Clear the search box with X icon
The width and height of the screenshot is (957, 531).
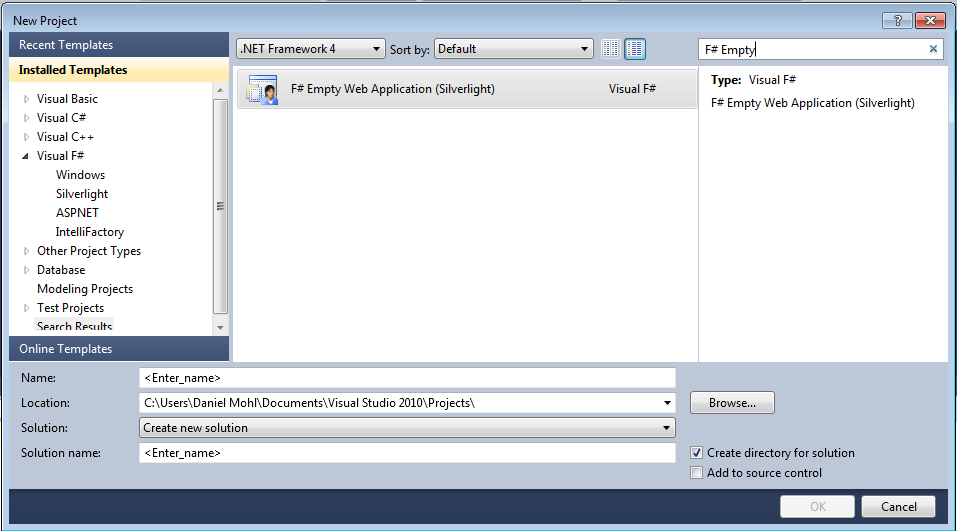coord(933,49)
